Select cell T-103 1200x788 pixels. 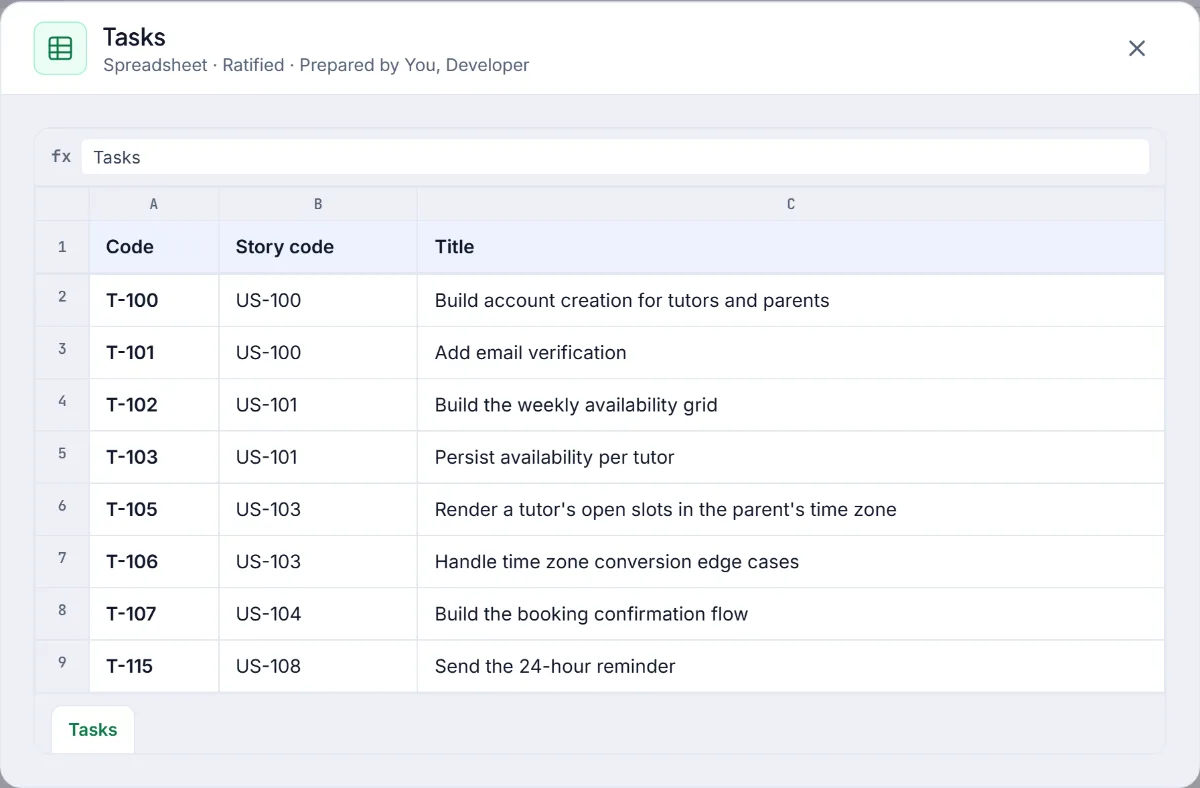(x=154, y=457)
